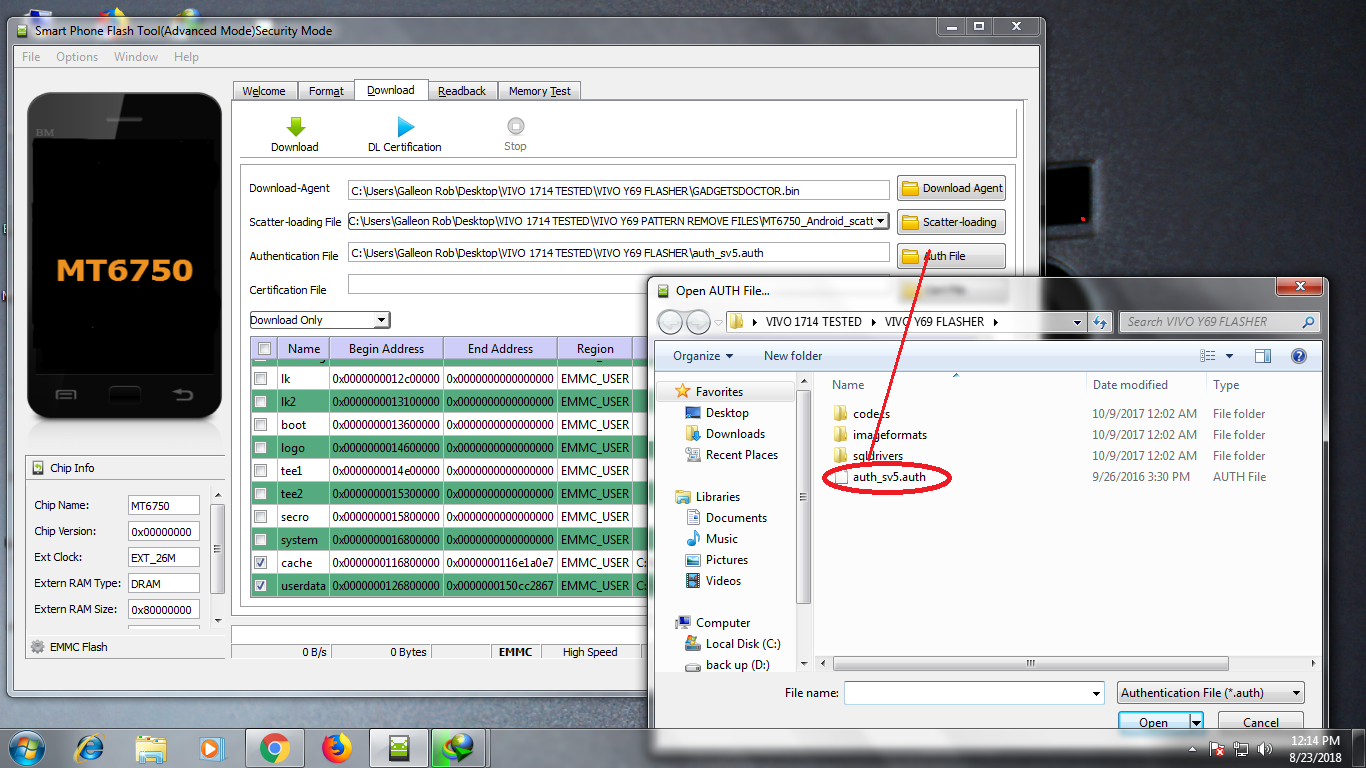
Task: Toggle the preview pane icon
Action: (x=1263, y=356)
